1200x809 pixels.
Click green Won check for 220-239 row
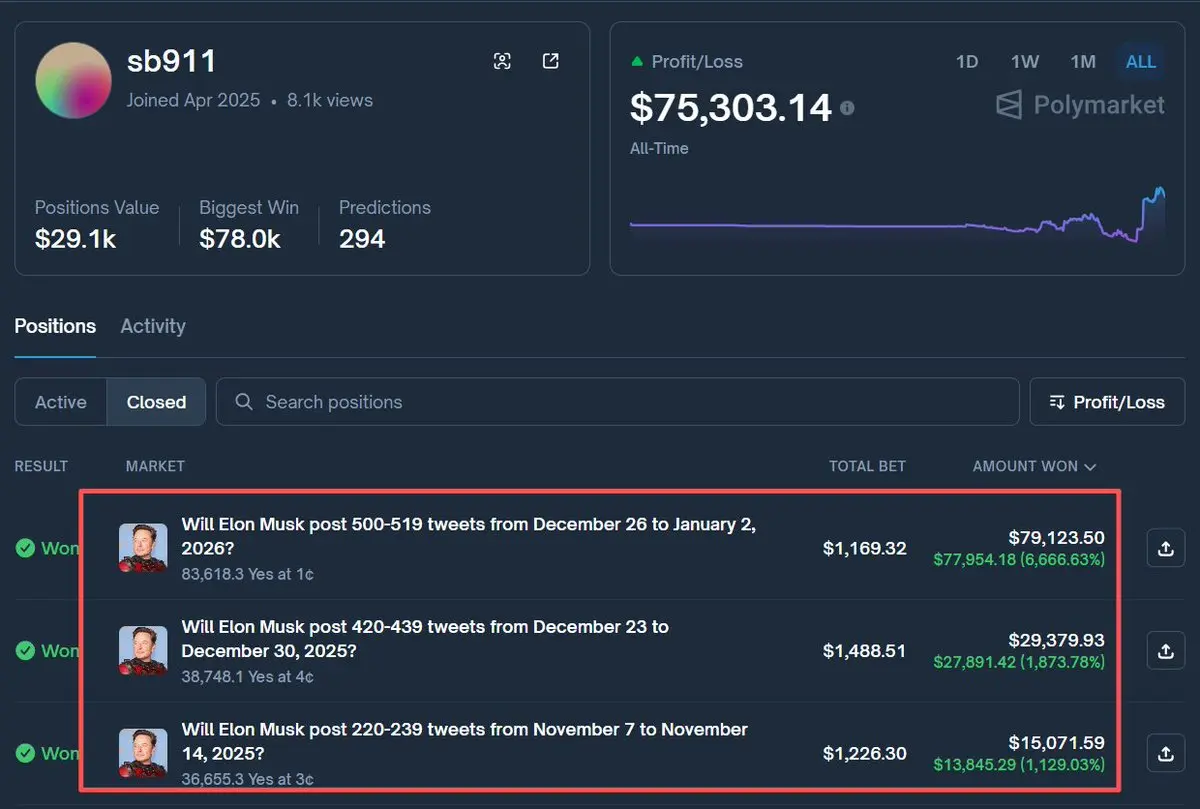pos(24,752)
